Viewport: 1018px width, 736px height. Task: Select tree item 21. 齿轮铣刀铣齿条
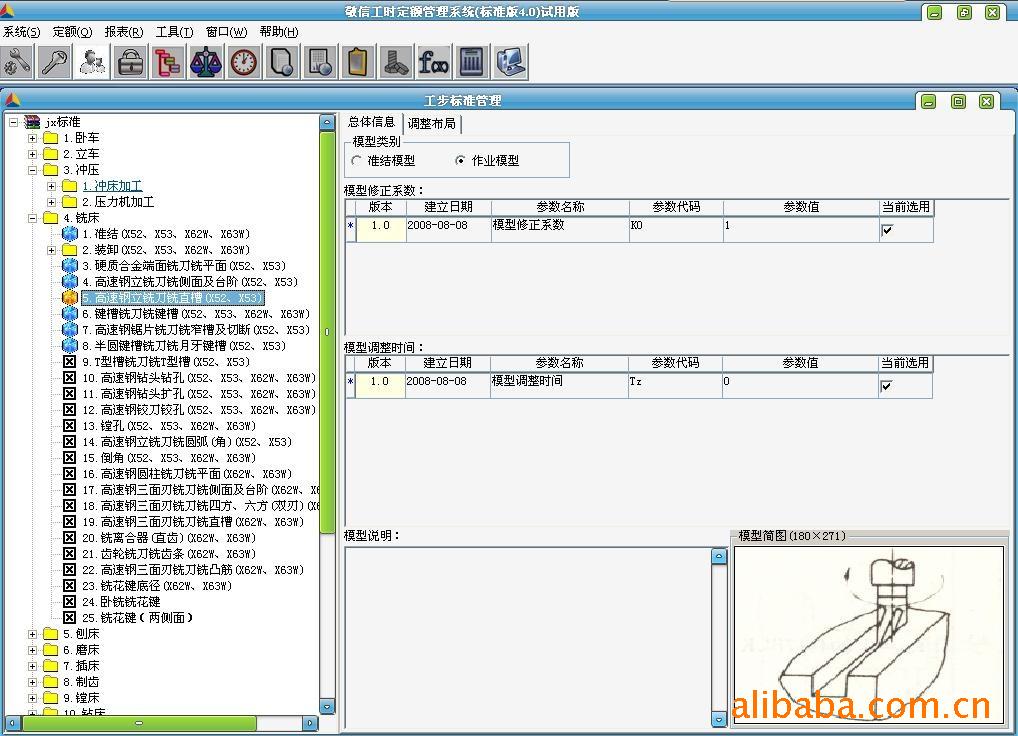click(x=169, y=554)
